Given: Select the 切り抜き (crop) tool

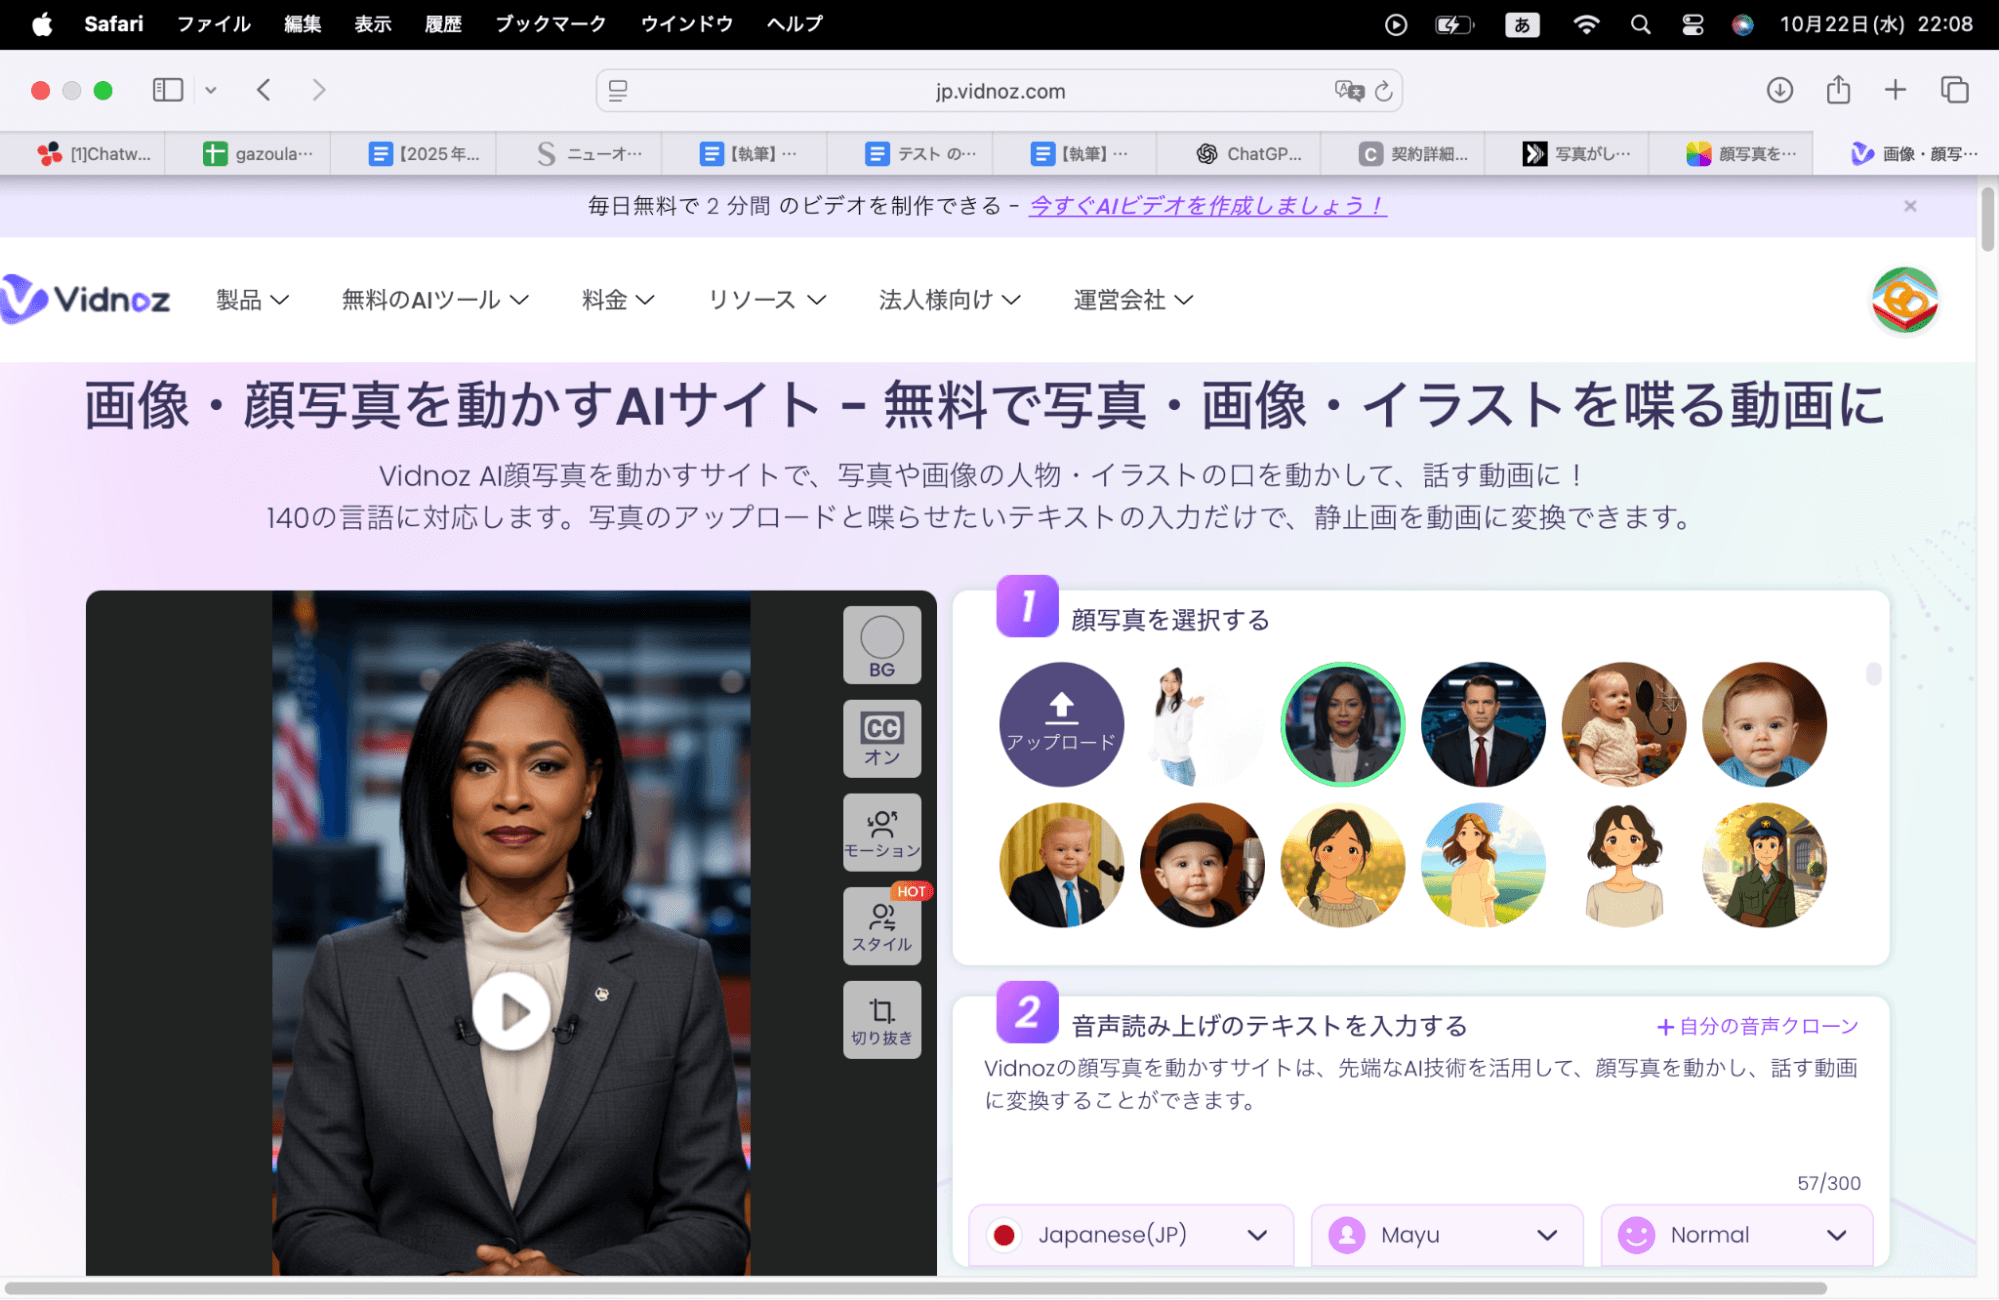Looking at the screenshot, I should pos(881,1019).
